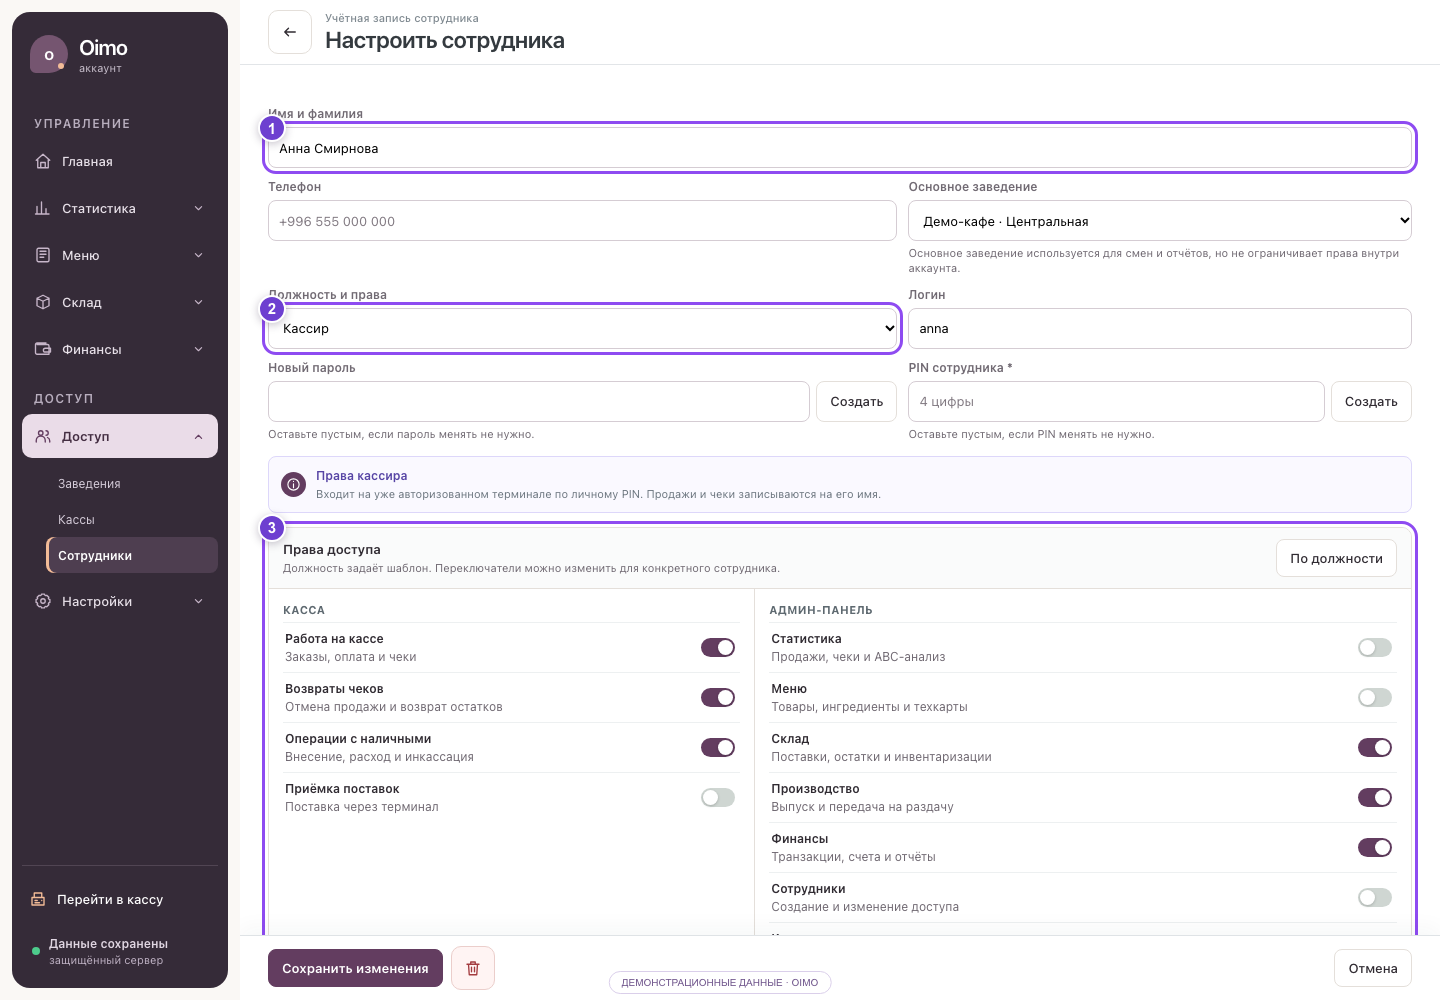The width and height of the screenshot is (1440, 1000).
Task: Go to Главная page
Action: pos(120,161)
